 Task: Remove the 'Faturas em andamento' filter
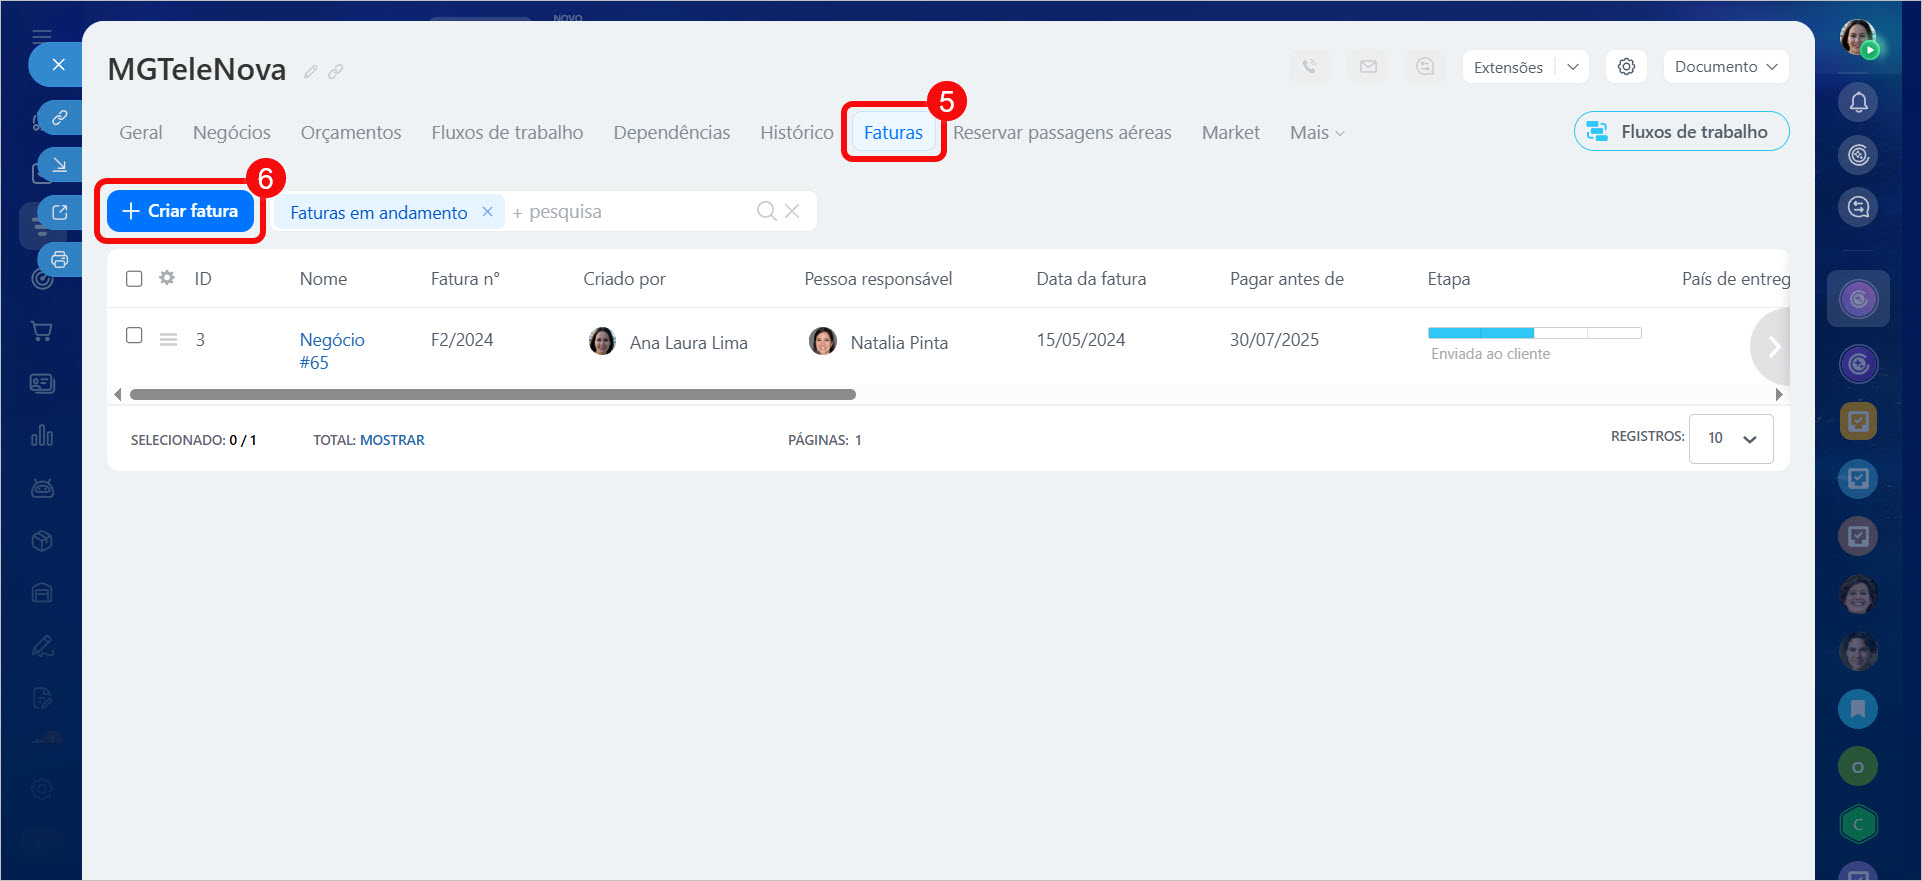tap(487, 212)
